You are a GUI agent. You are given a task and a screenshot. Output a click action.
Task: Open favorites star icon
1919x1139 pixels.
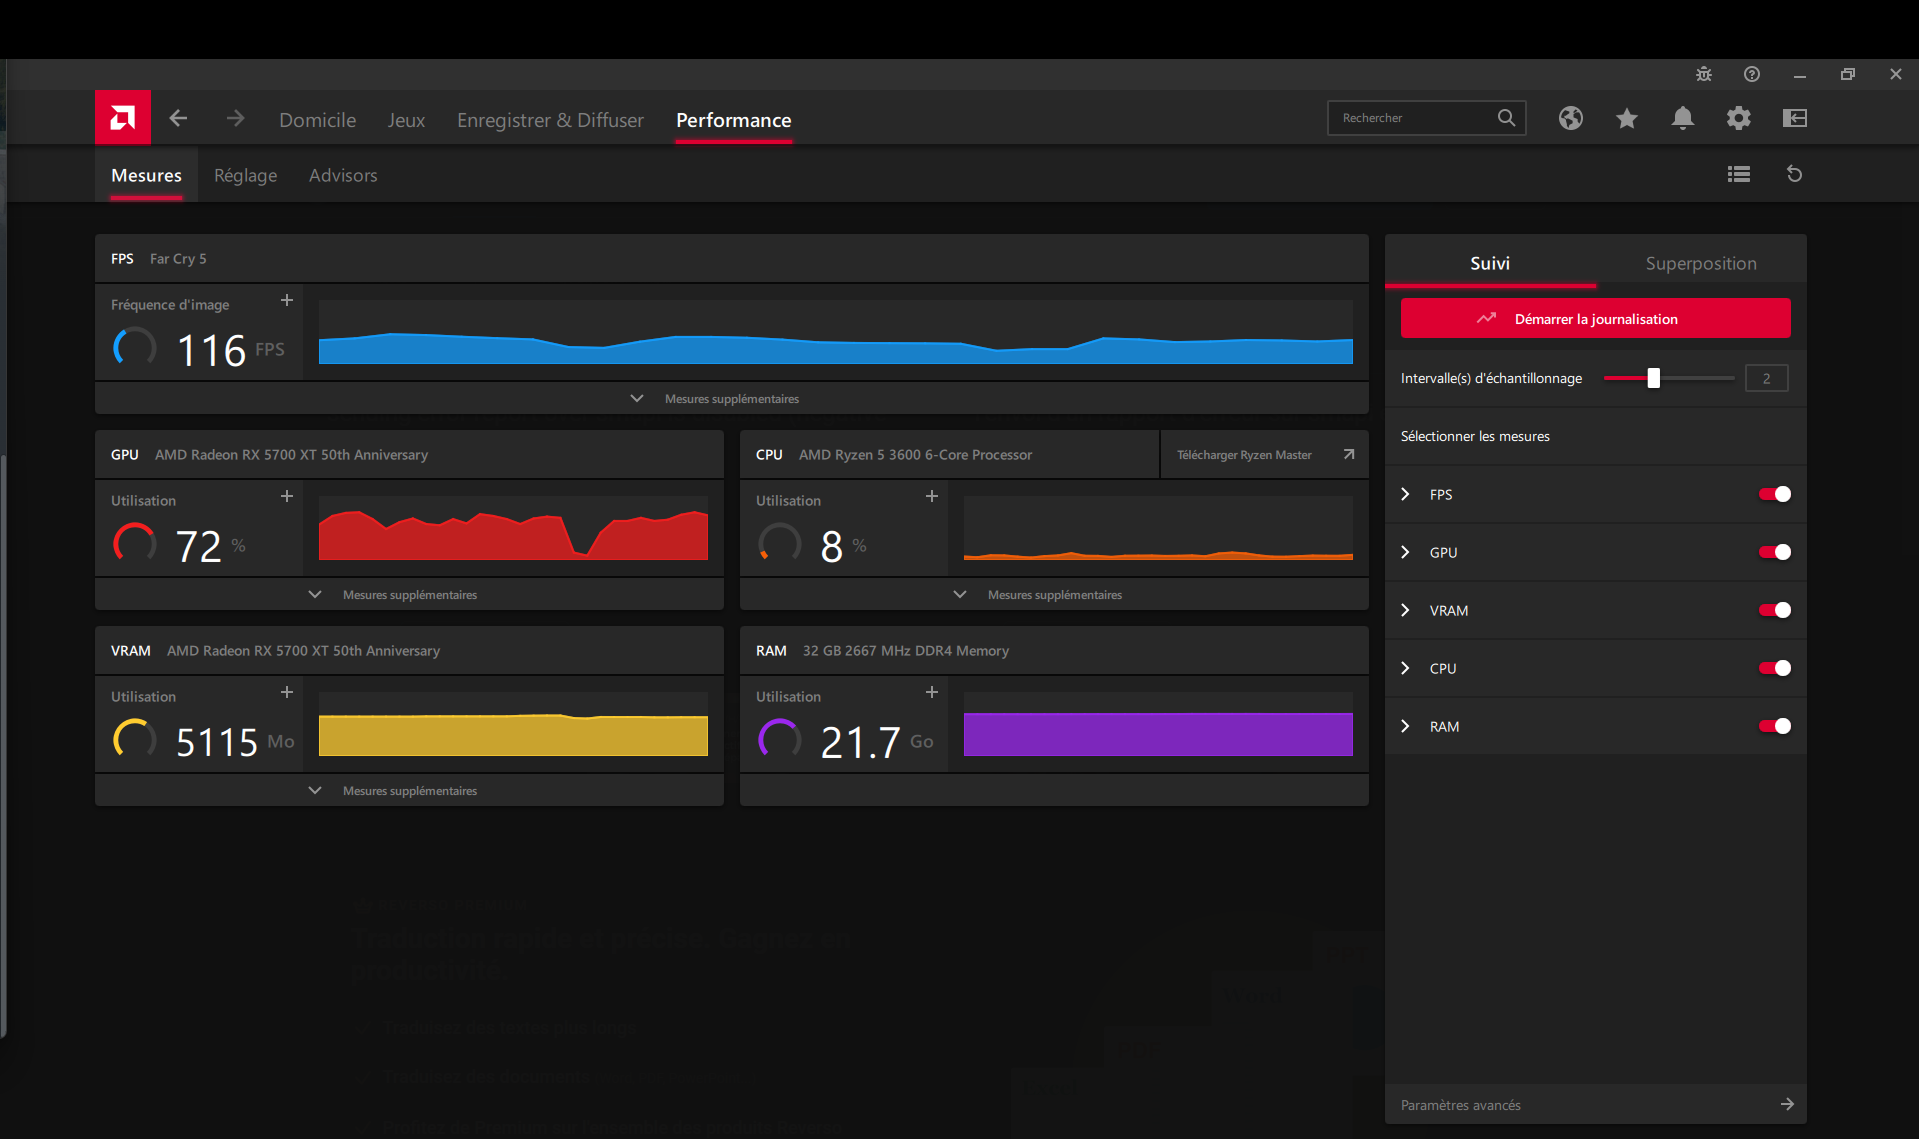pos(1626,118)
